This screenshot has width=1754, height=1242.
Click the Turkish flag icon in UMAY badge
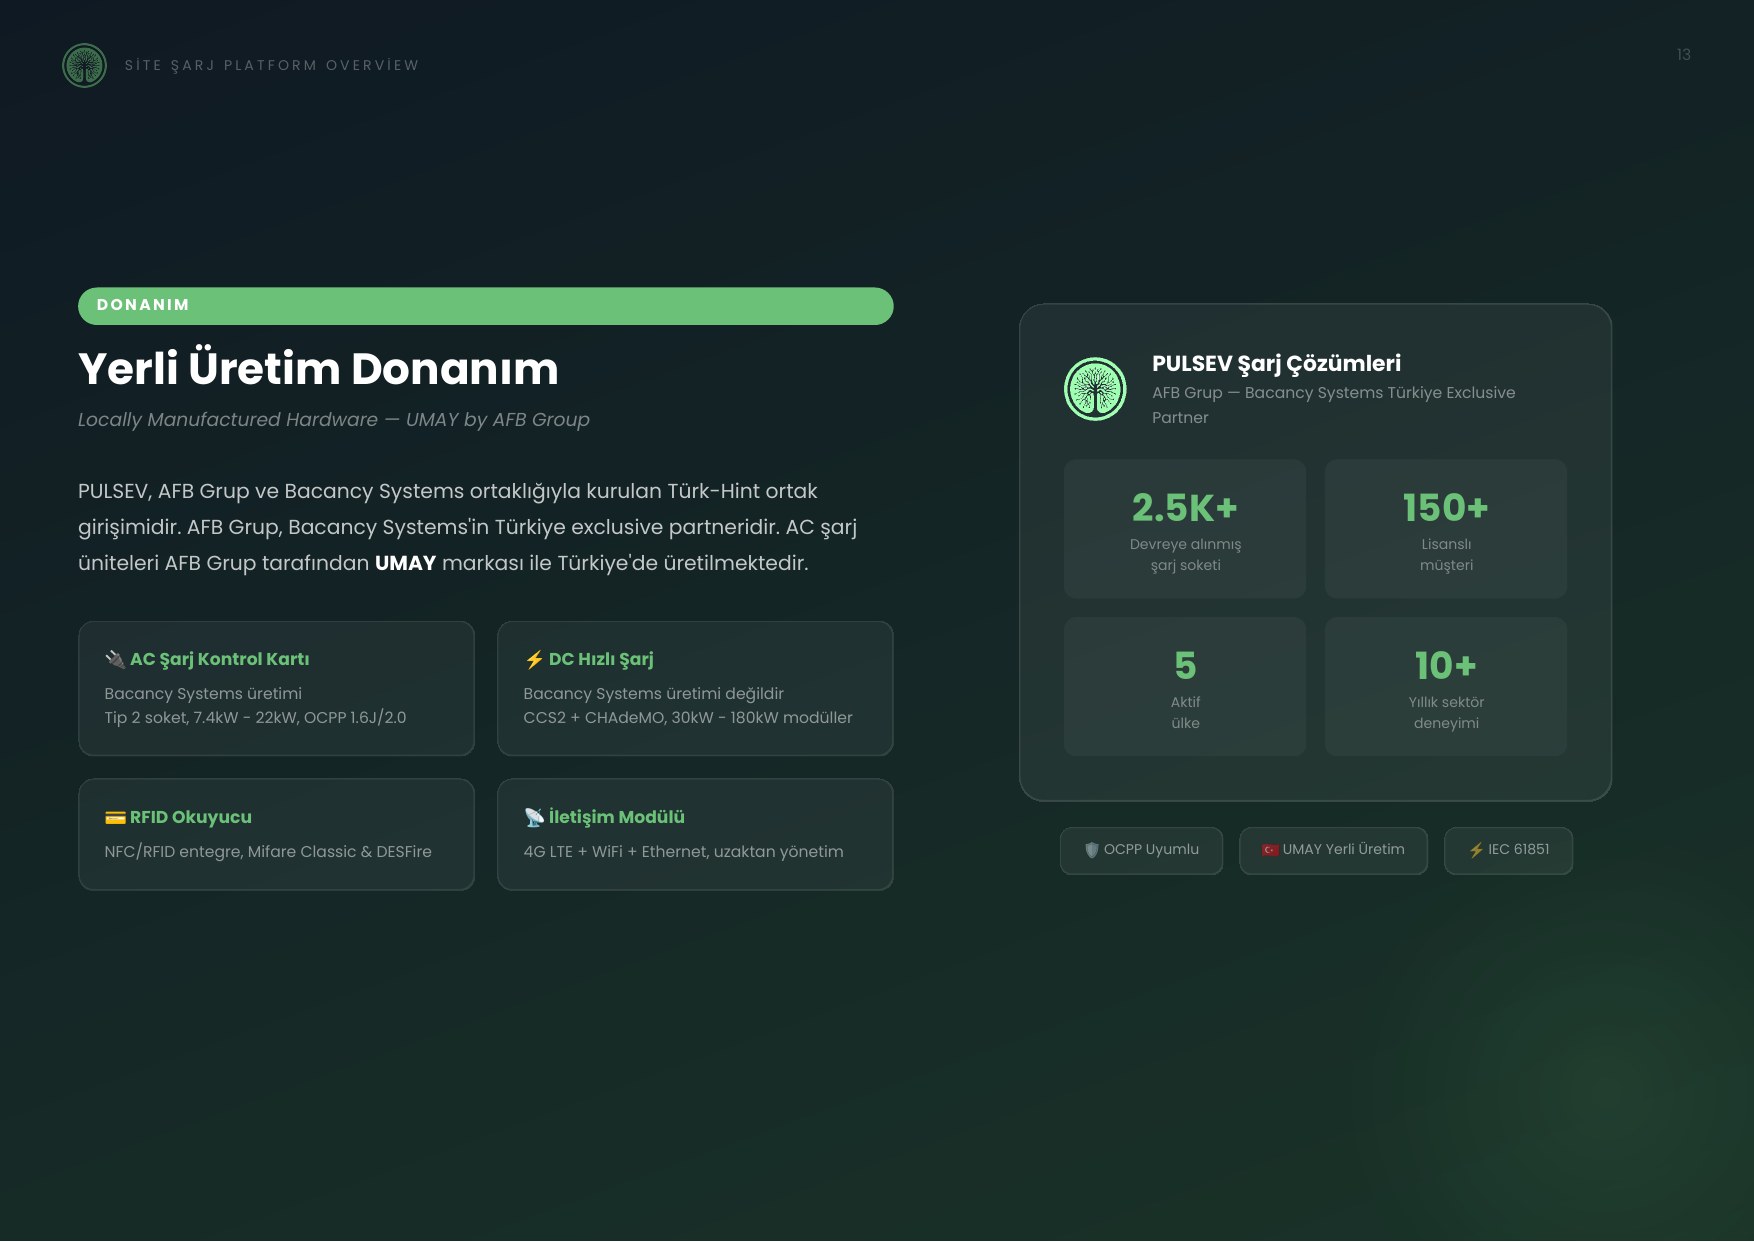pos(1270,850)
